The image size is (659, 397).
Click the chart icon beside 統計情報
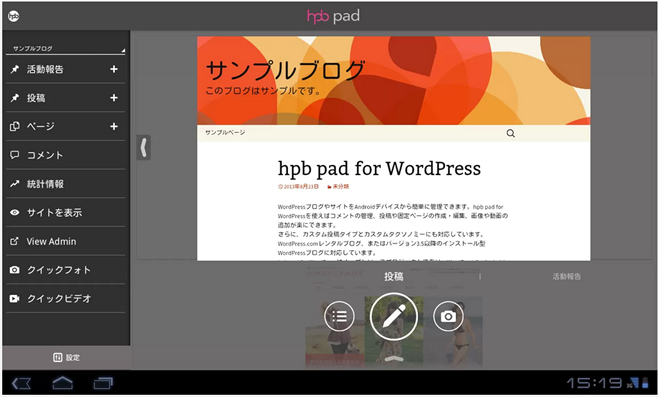pyautogui.click(x=15, y=184)
